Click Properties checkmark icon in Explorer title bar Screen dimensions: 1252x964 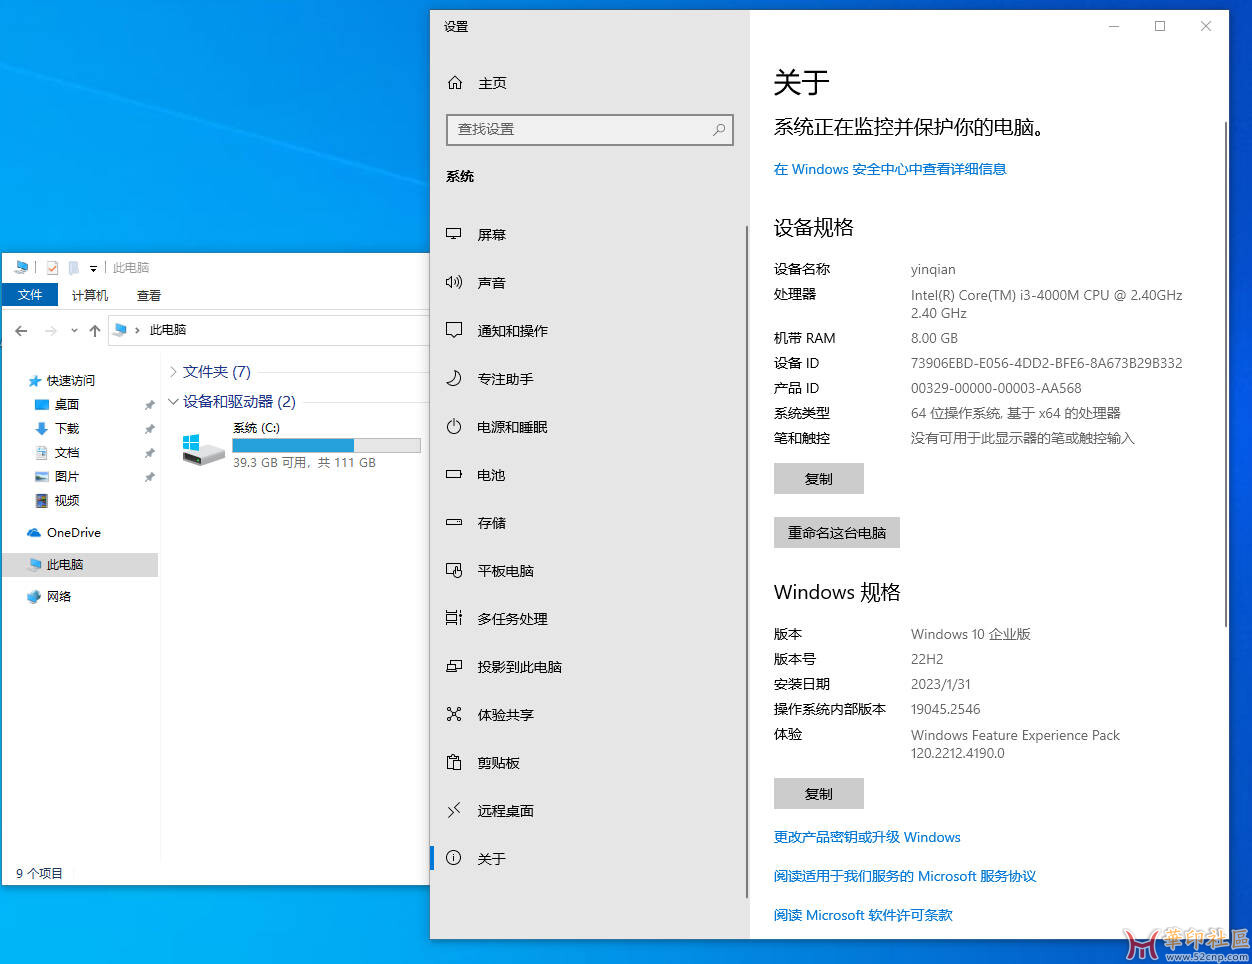[52, 268]
